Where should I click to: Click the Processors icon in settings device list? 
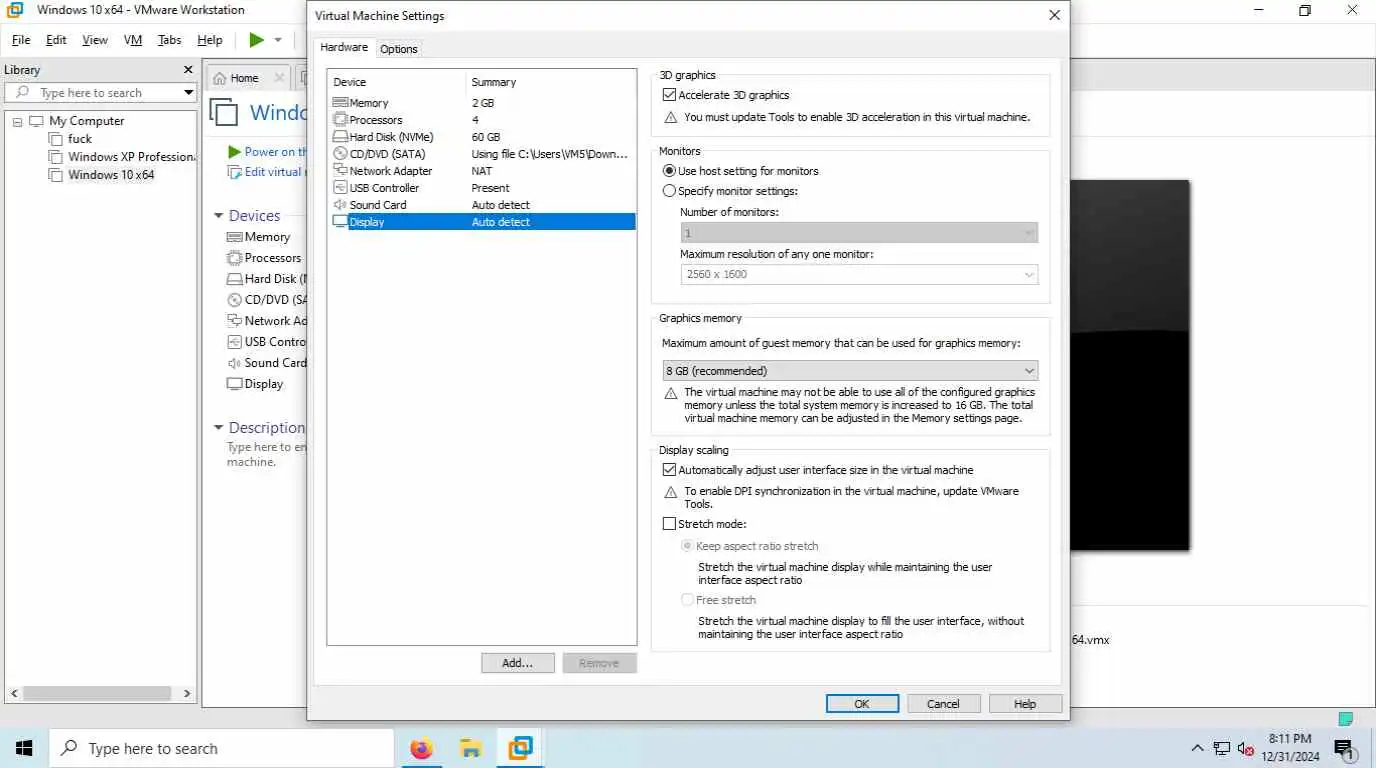tap(340, 120)
